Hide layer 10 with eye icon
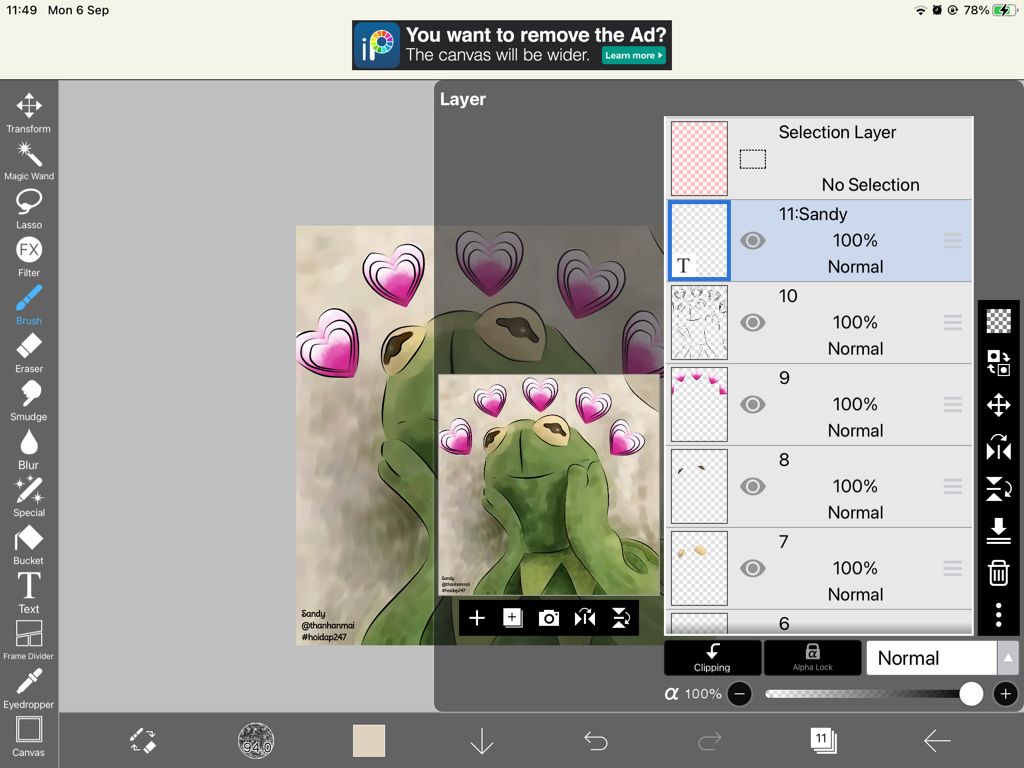Image resolution: width=1024 pixels, height=768 pixels. (752, 323)
